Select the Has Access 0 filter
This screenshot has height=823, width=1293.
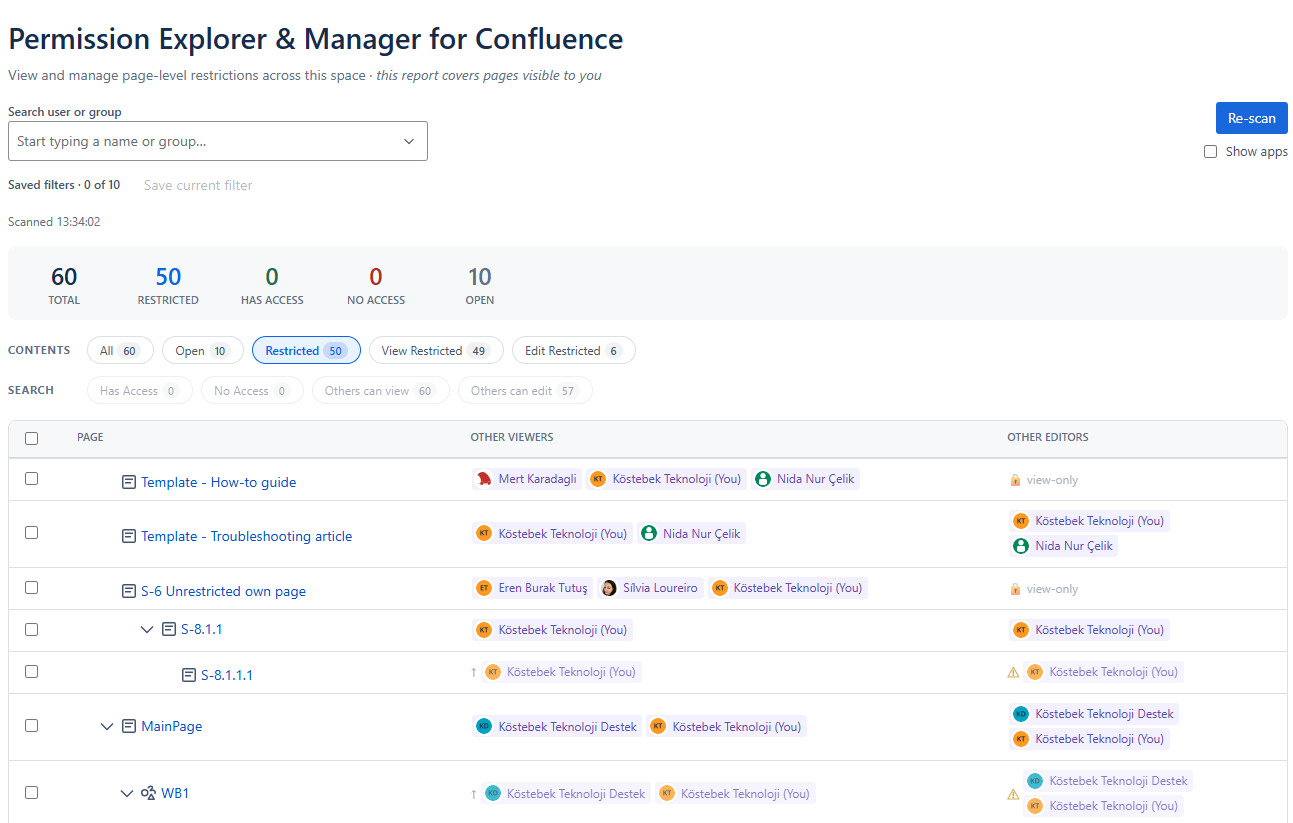pos(140,391)
